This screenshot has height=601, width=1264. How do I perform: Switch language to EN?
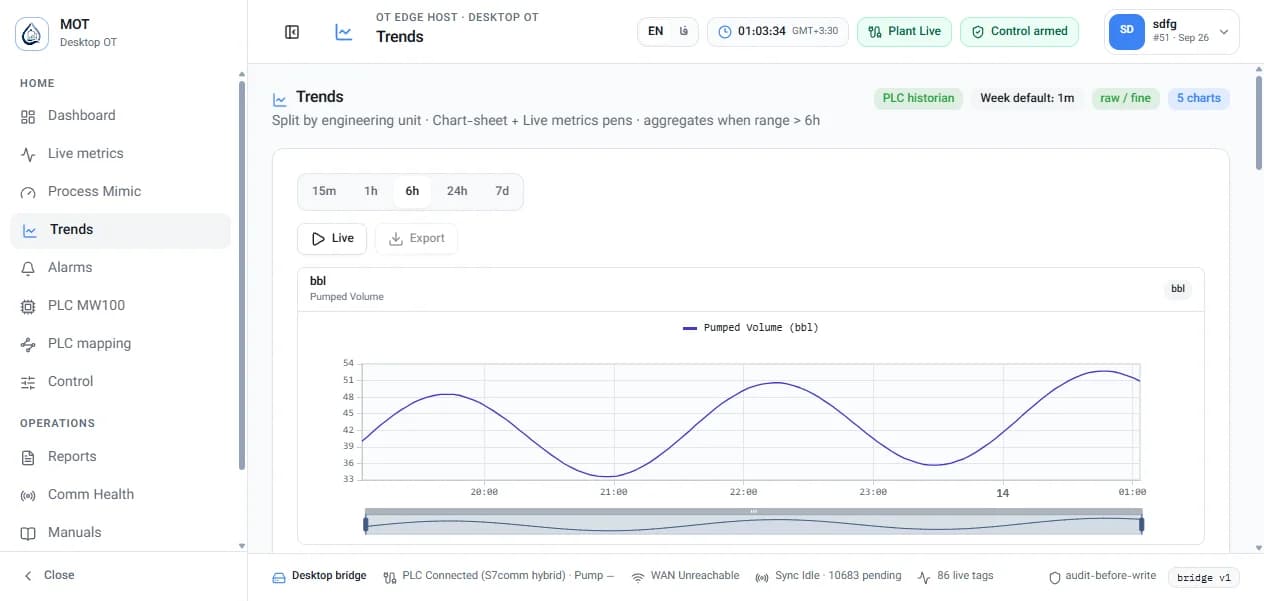(655, 31)
